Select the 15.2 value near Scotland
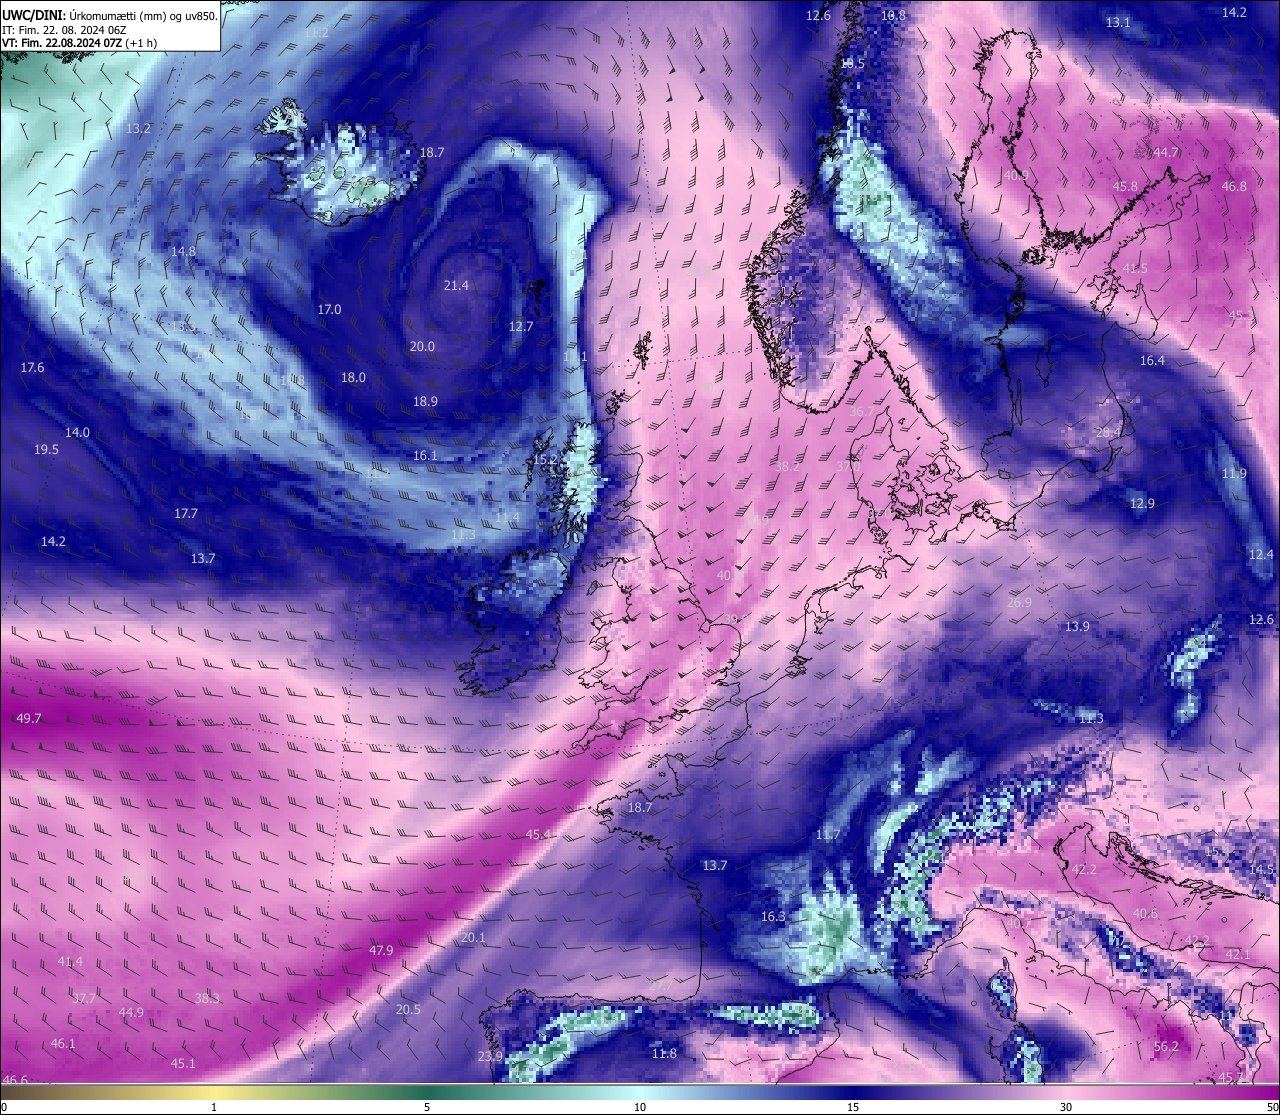This screenshot has height=1115, width=1280. coord(545,459)
